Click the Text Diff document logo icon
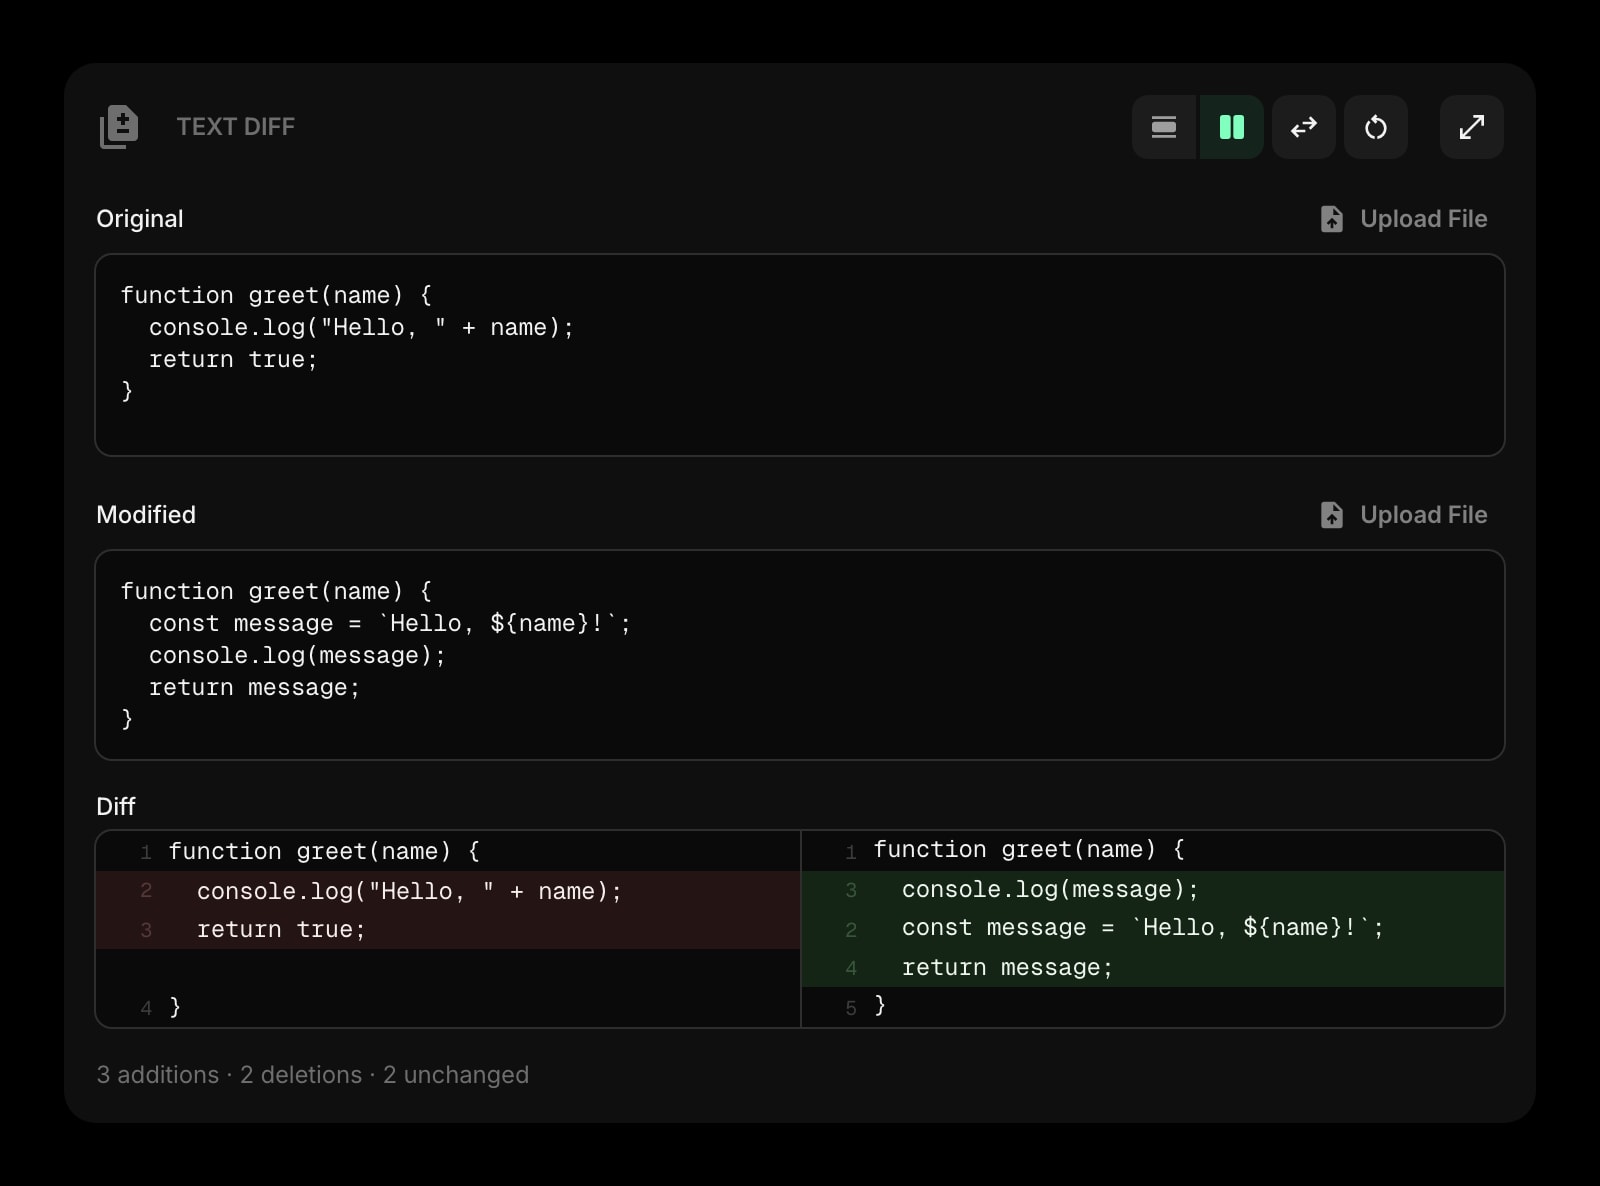Image resolution: width=1600 pixels, height=1186 pixels. point(119,127)
